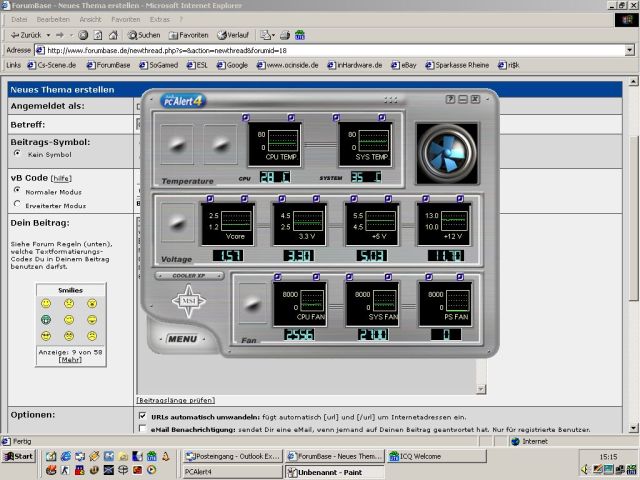The height and width of the screenshot is (480, 640).
Task: Select the CPU FAN speed gauge
Action: click(x=300, y=305)
